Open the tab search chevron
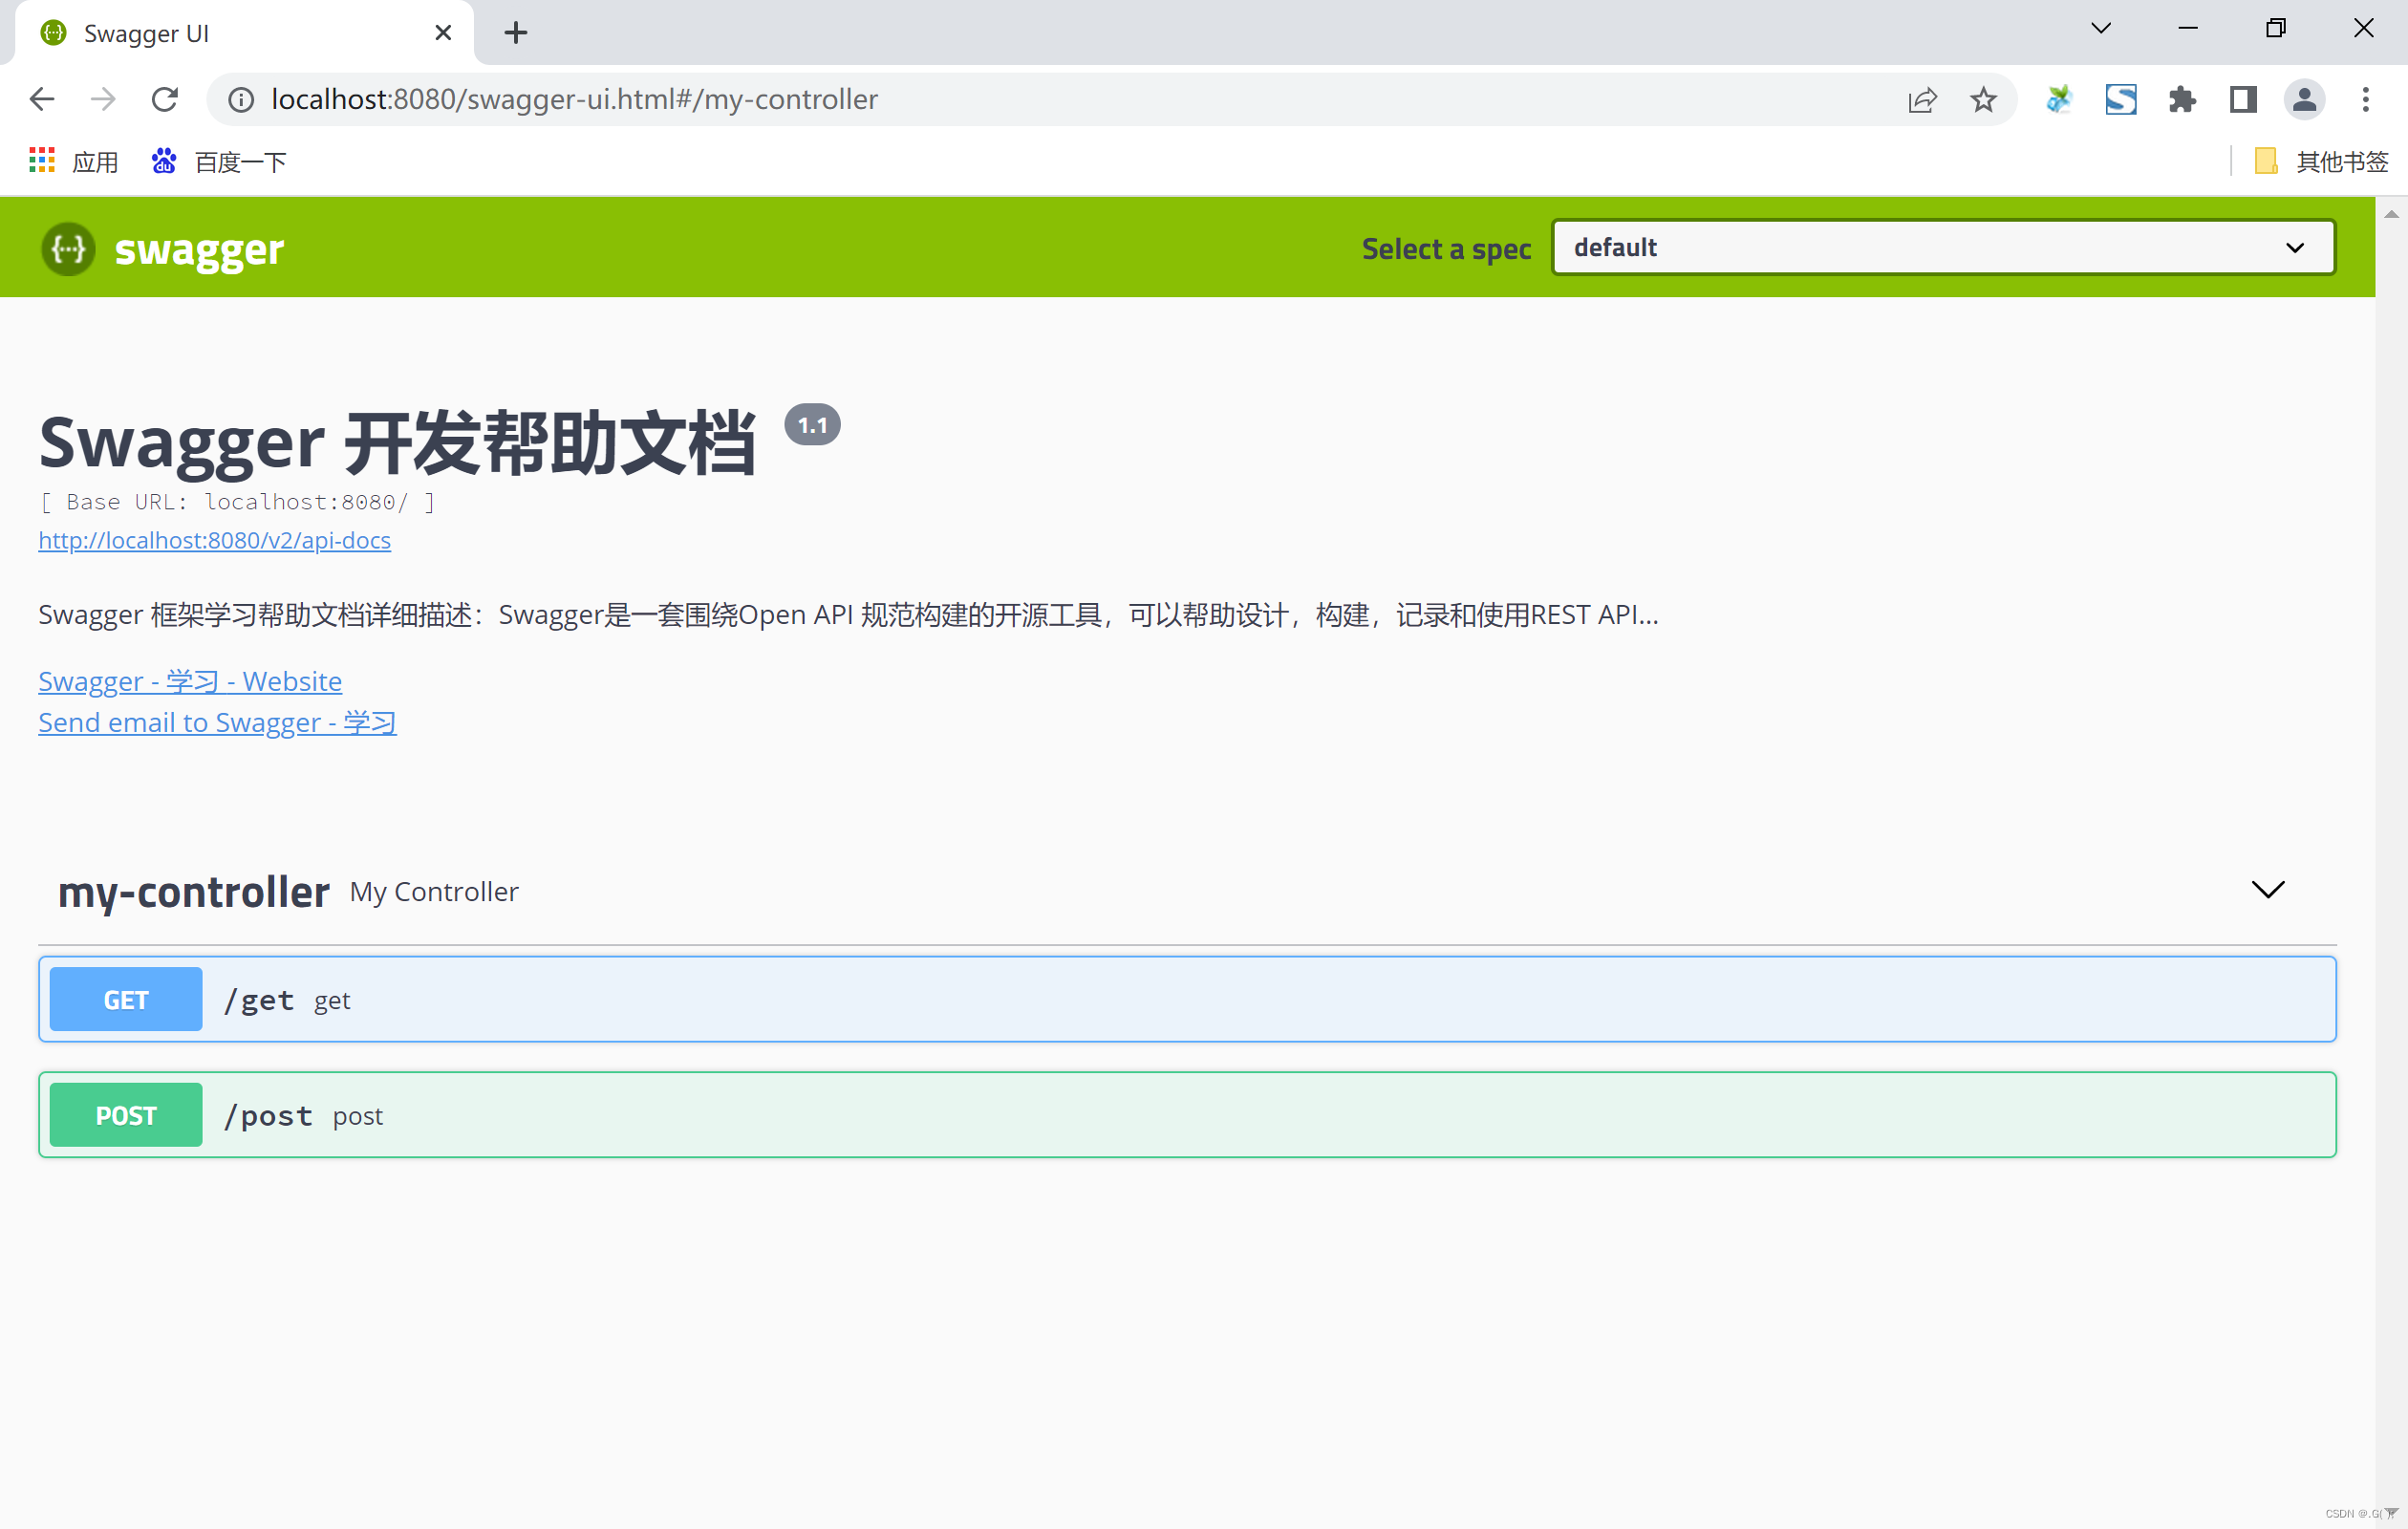The height and width of the screenshot is (1529, 2408). coord(2100,28)
